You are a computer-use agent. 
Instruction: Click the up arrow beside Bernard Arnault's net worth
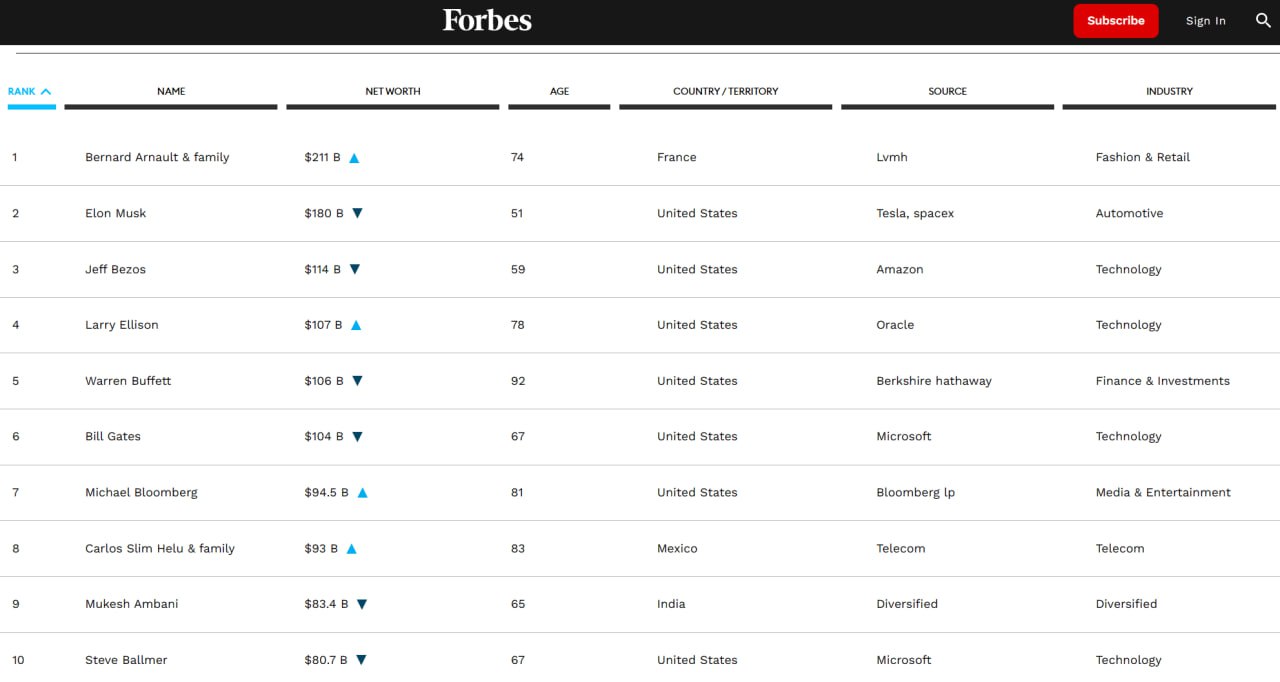pyautogui.click(x=354, y=158)
